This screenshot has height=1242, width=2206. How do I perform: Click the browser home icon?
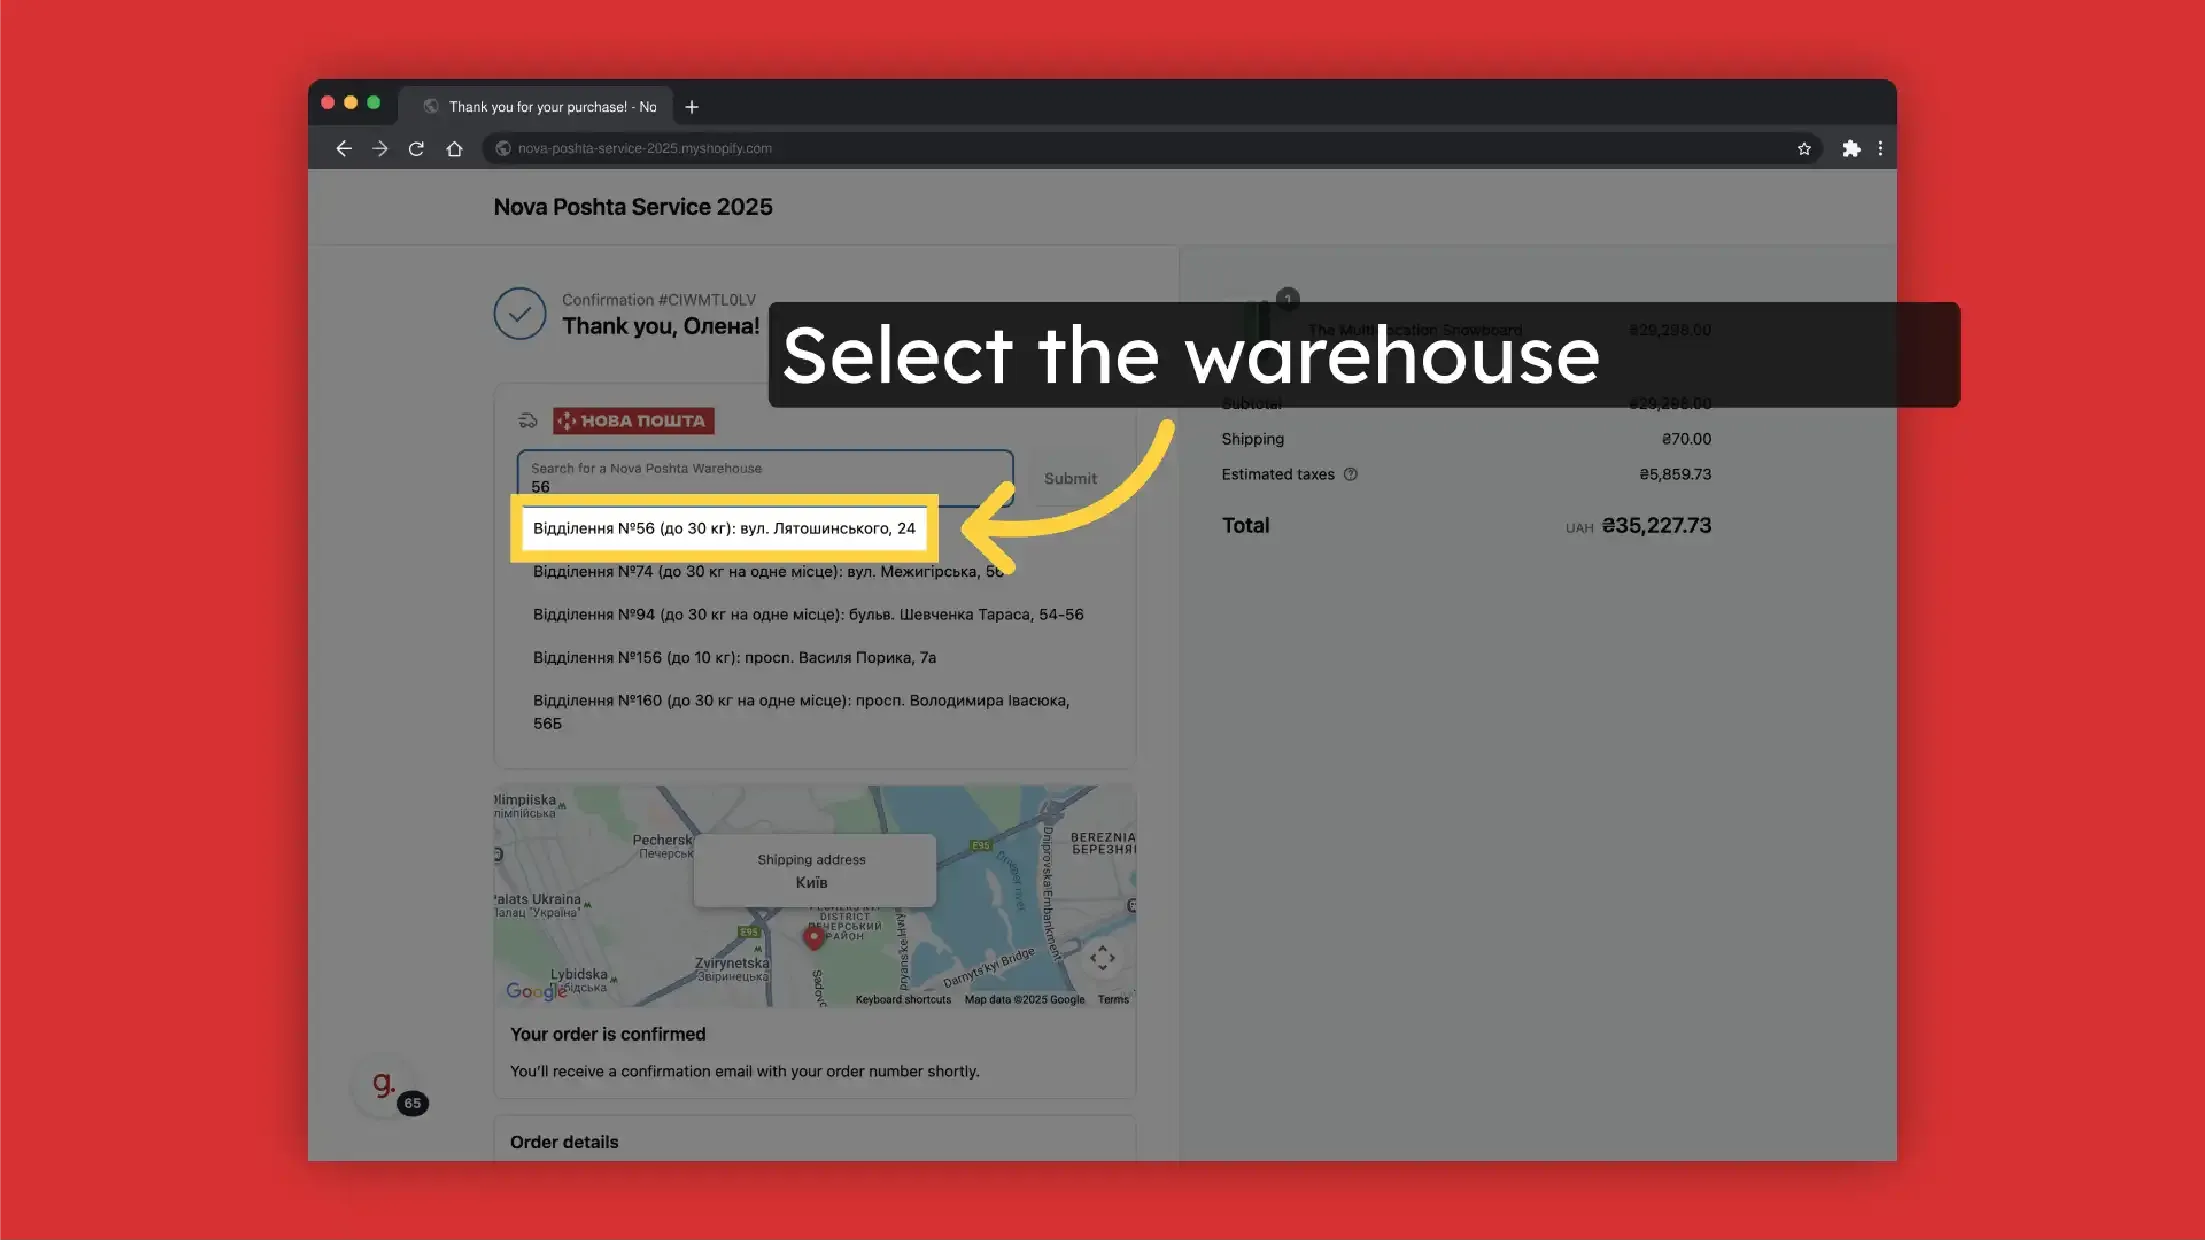click(x=454, y=149)
